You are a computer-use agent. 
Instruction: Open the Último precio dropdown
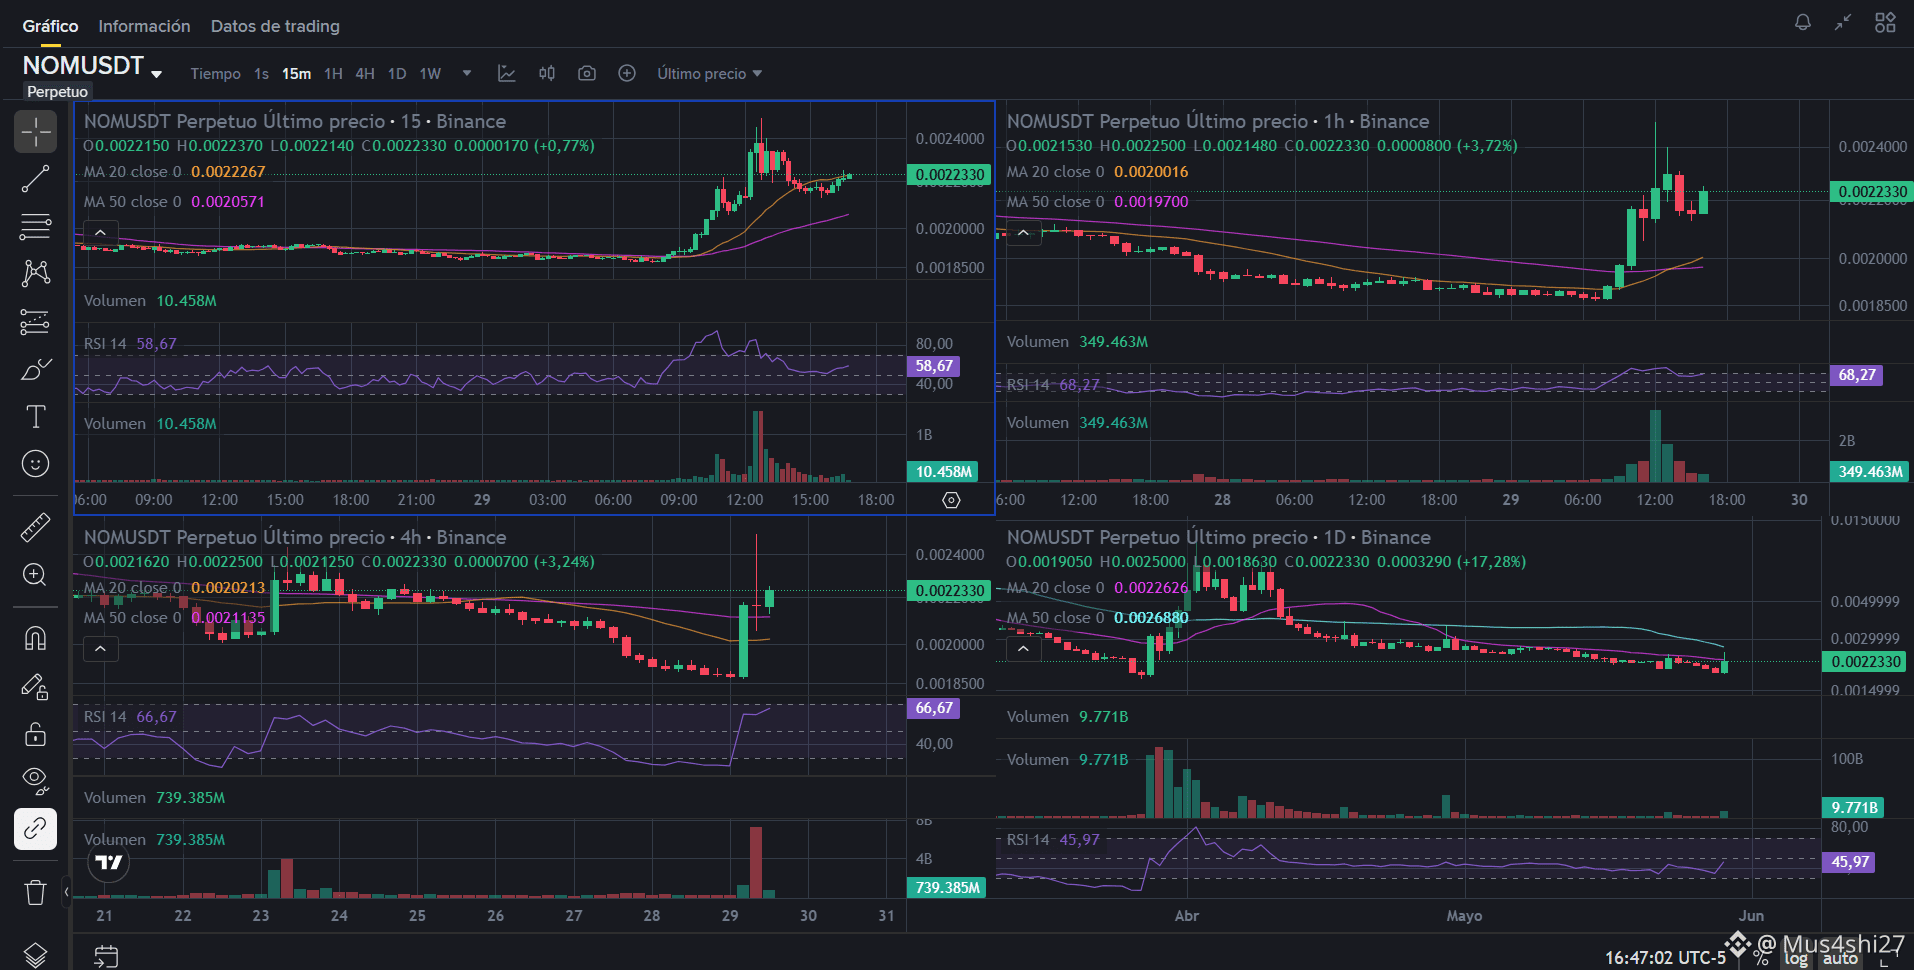(x=709, y=74)
